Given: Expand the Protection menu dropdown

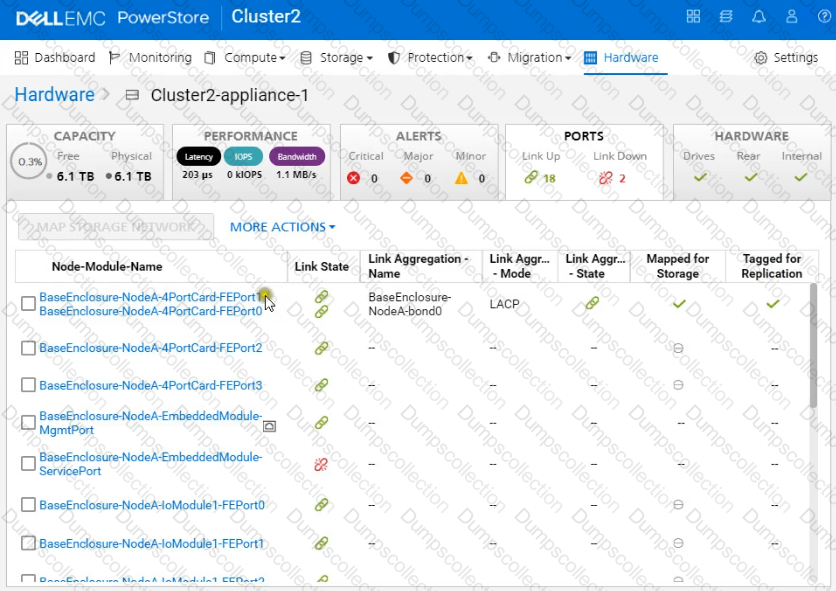Looking at the screenshot, I should (x=430, y=58).
